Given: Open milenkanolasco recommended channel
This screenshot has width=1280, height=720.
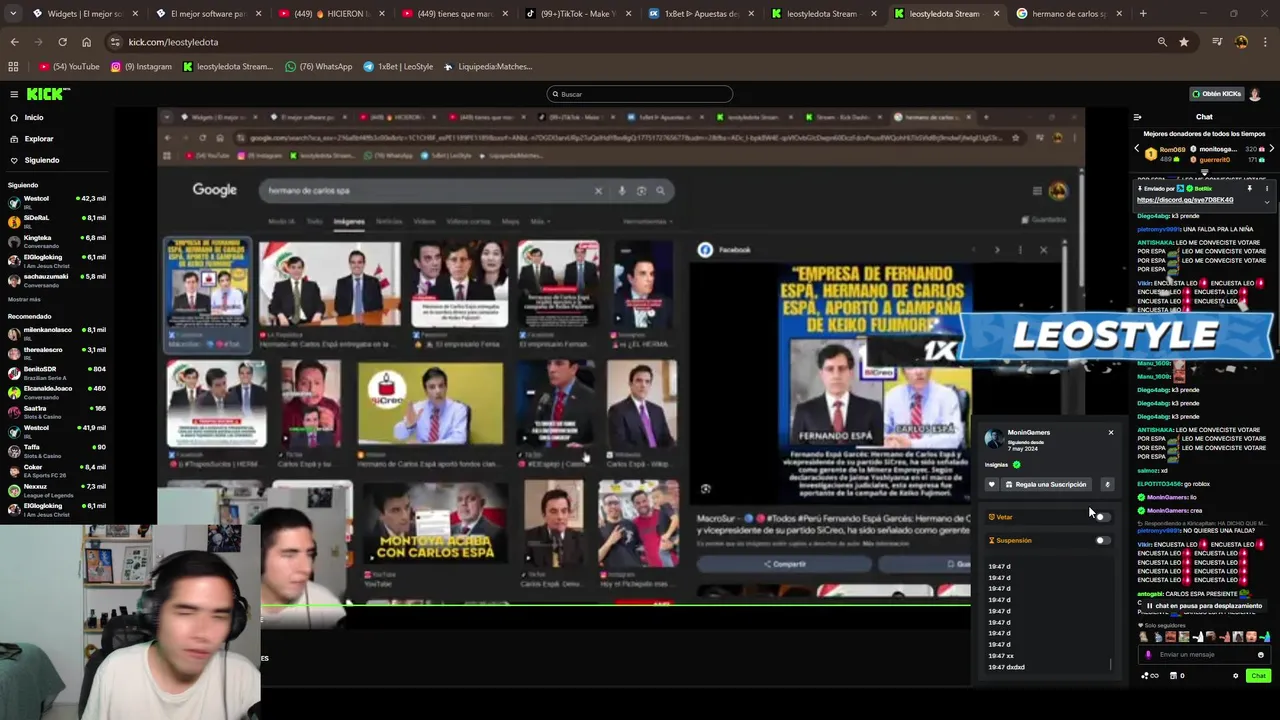Looking at the screenshot, I should (x=60, y=332).
